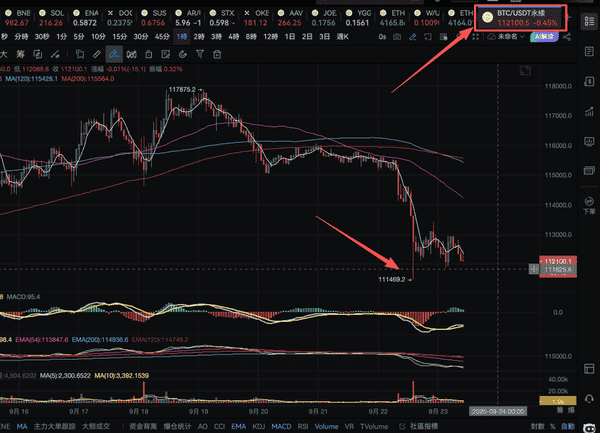600x433 pixels.
Task: Open the 下单 order panel expander
Action: [x=589, y=203]
